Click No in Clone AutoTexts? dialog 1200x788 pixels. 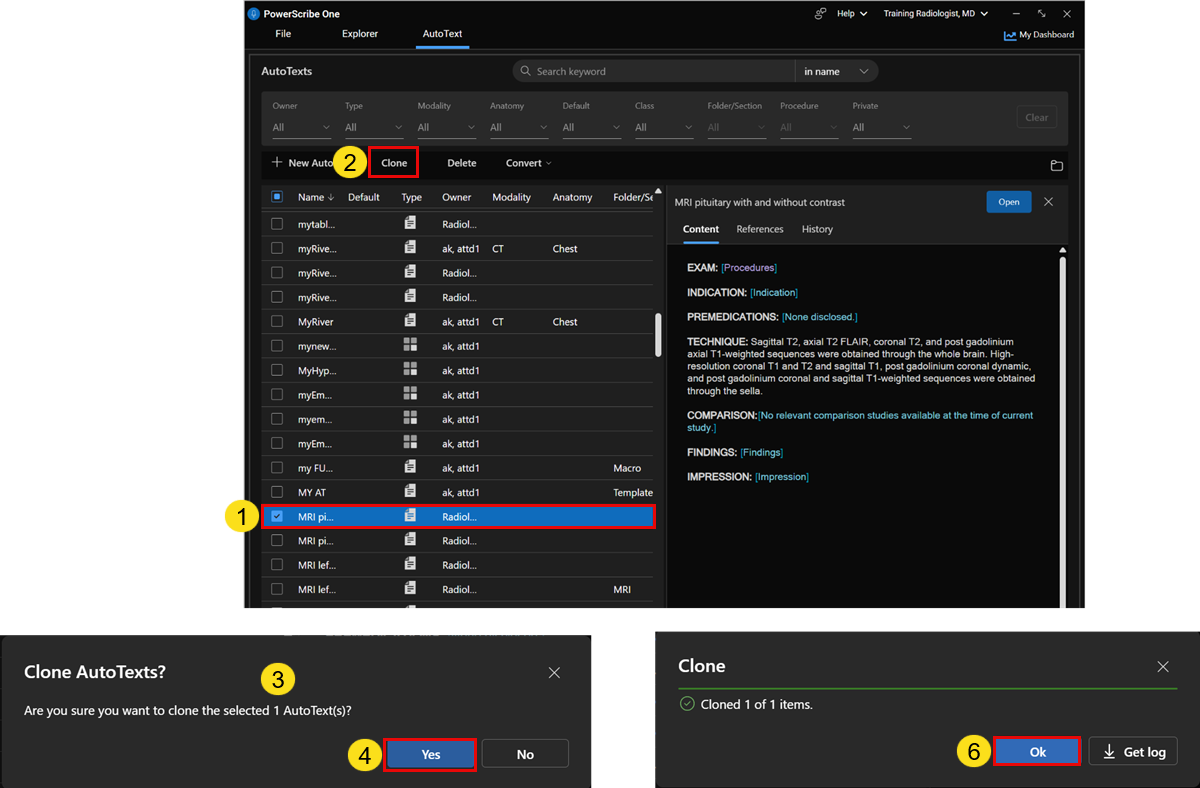coord(525,754)
